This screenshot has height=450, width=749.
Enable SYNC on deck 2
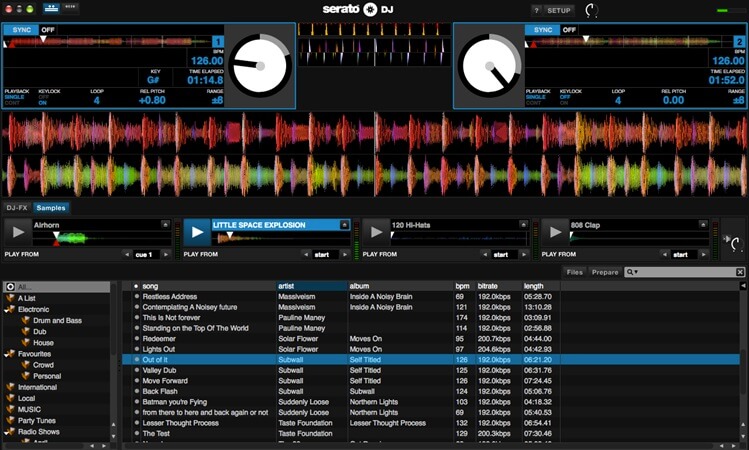click(x=543, y=30)
